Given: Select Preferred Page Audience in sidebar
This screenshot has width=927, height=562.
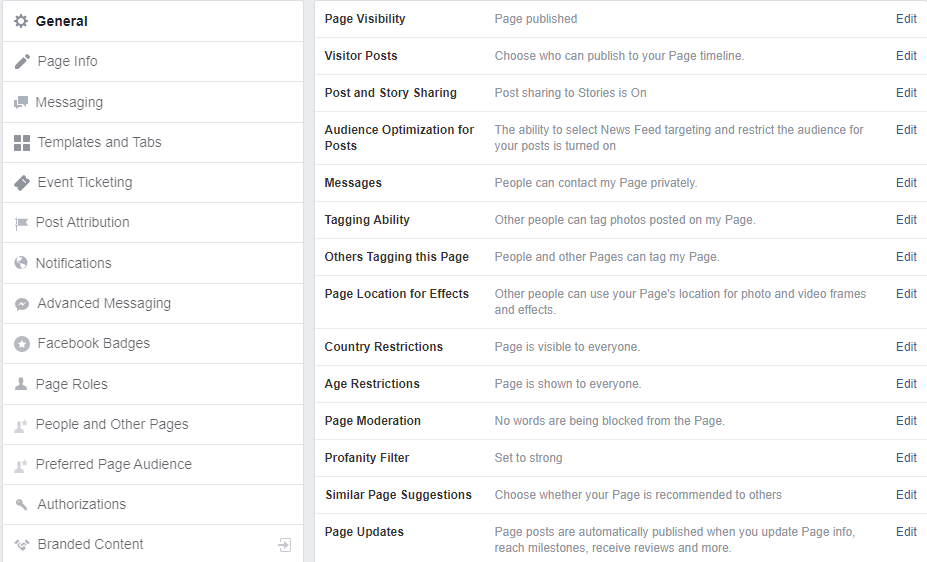Looking at the screenshot, I should pos(113,464).
